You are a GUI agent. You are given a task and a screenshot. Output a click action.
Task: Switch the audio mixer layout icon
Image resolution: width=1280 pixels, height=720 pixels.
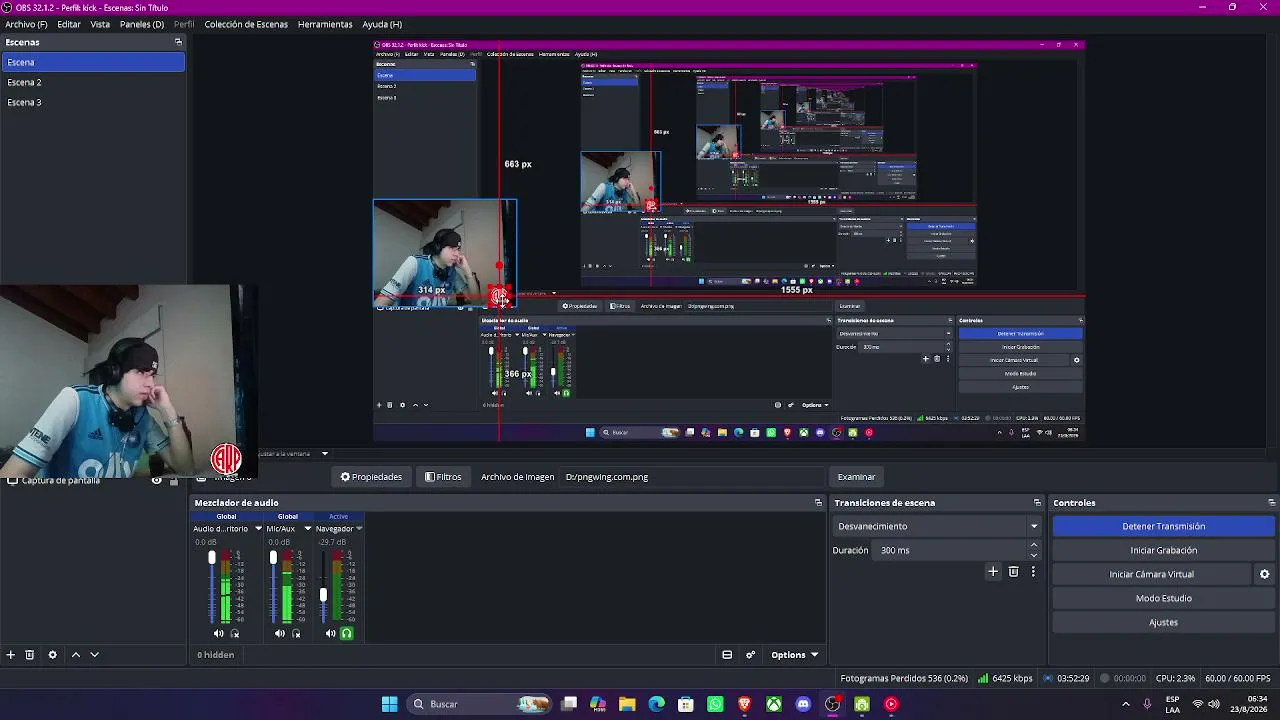click(727, 655)
